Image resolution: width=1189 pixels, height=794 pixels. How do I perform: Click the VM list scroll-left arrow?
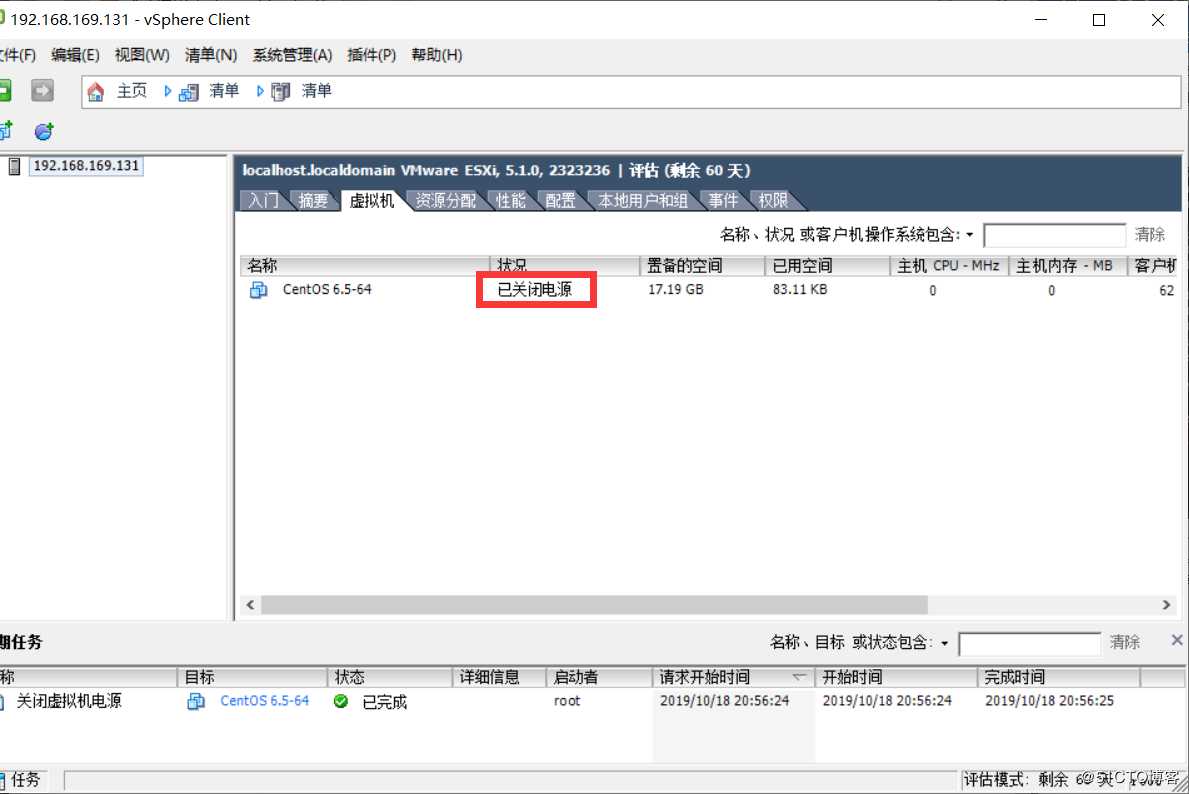tap(250, 604)
